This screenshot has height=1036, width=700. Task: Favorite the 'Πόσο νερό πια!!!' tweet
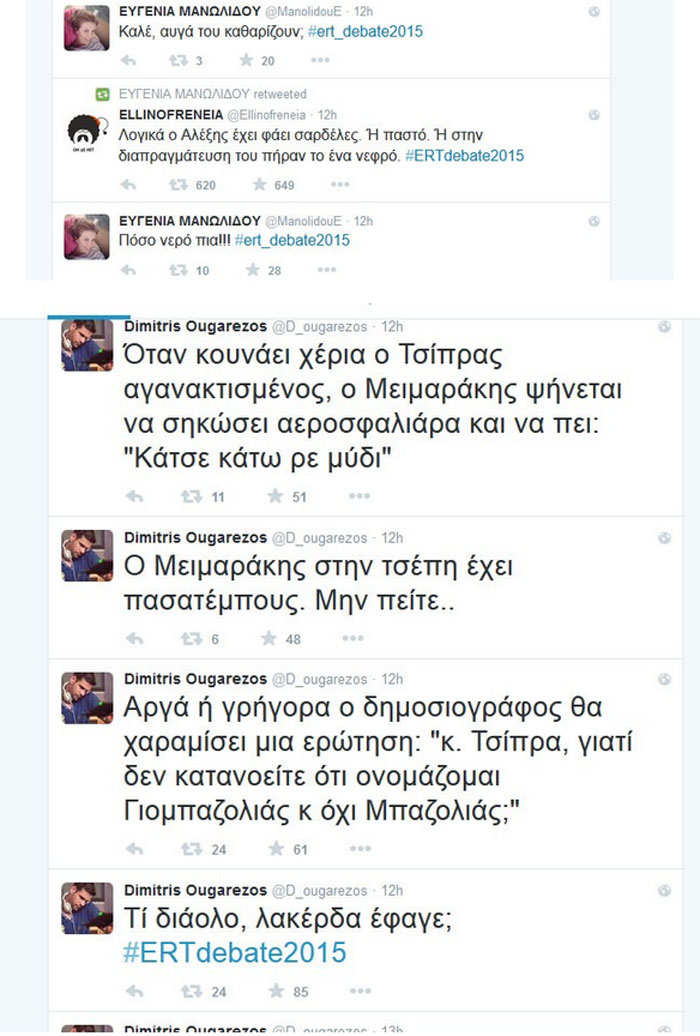pyautogui.click(x=252, y=270)
